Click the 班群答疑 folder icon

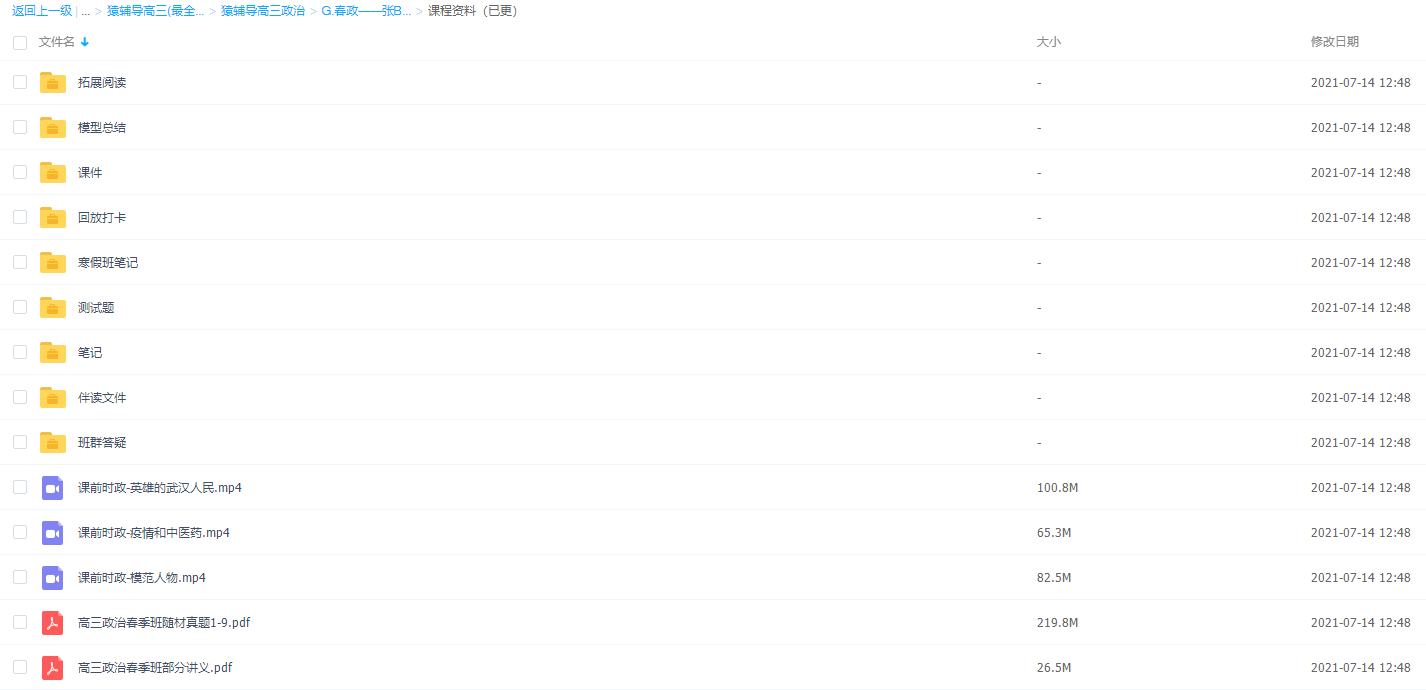(x=53, y=443)
